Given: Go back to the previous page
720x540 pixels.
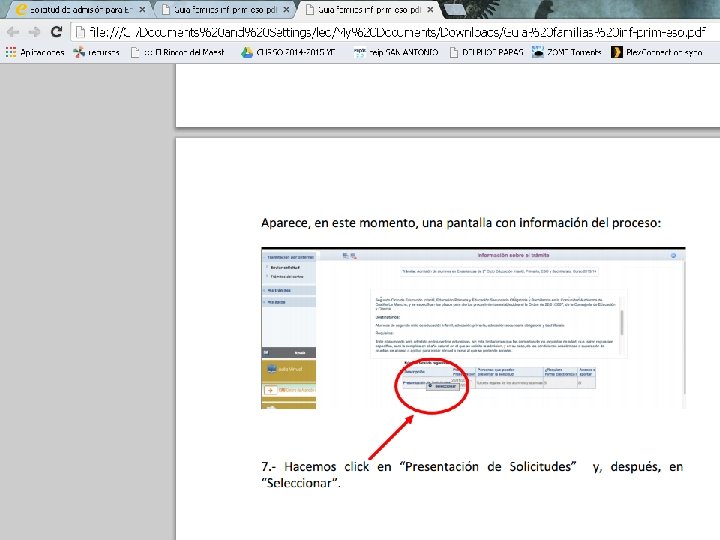Looking at the screenshot, I should coord(13,32).
